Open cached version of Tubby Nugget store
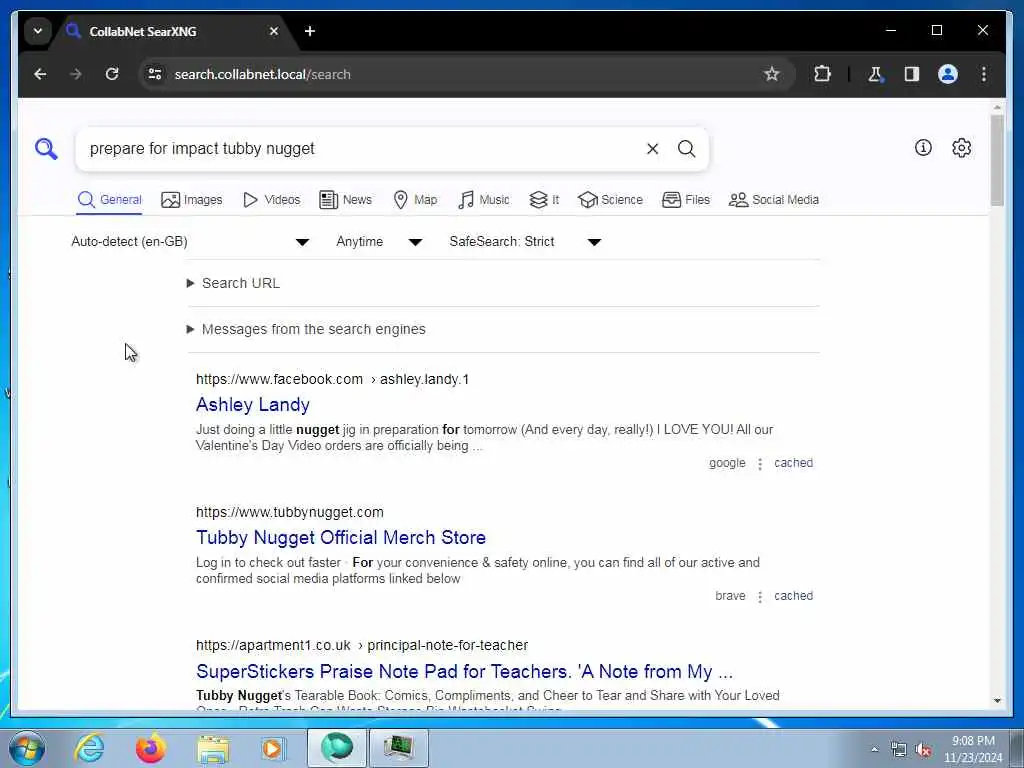 pos(793,596)
